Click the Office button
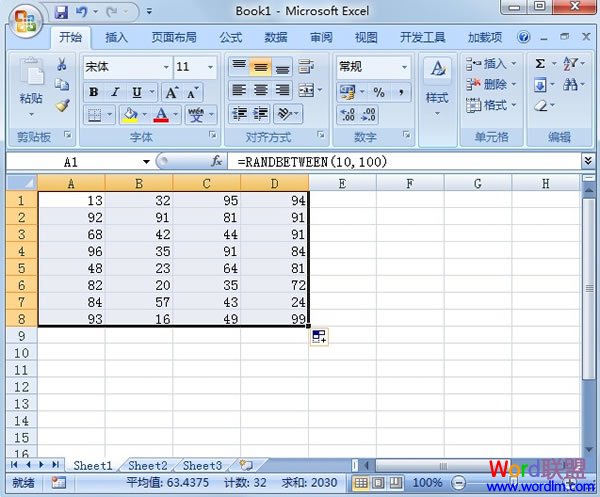This screenshot has width=600, height=497. [x=25, y=19]
